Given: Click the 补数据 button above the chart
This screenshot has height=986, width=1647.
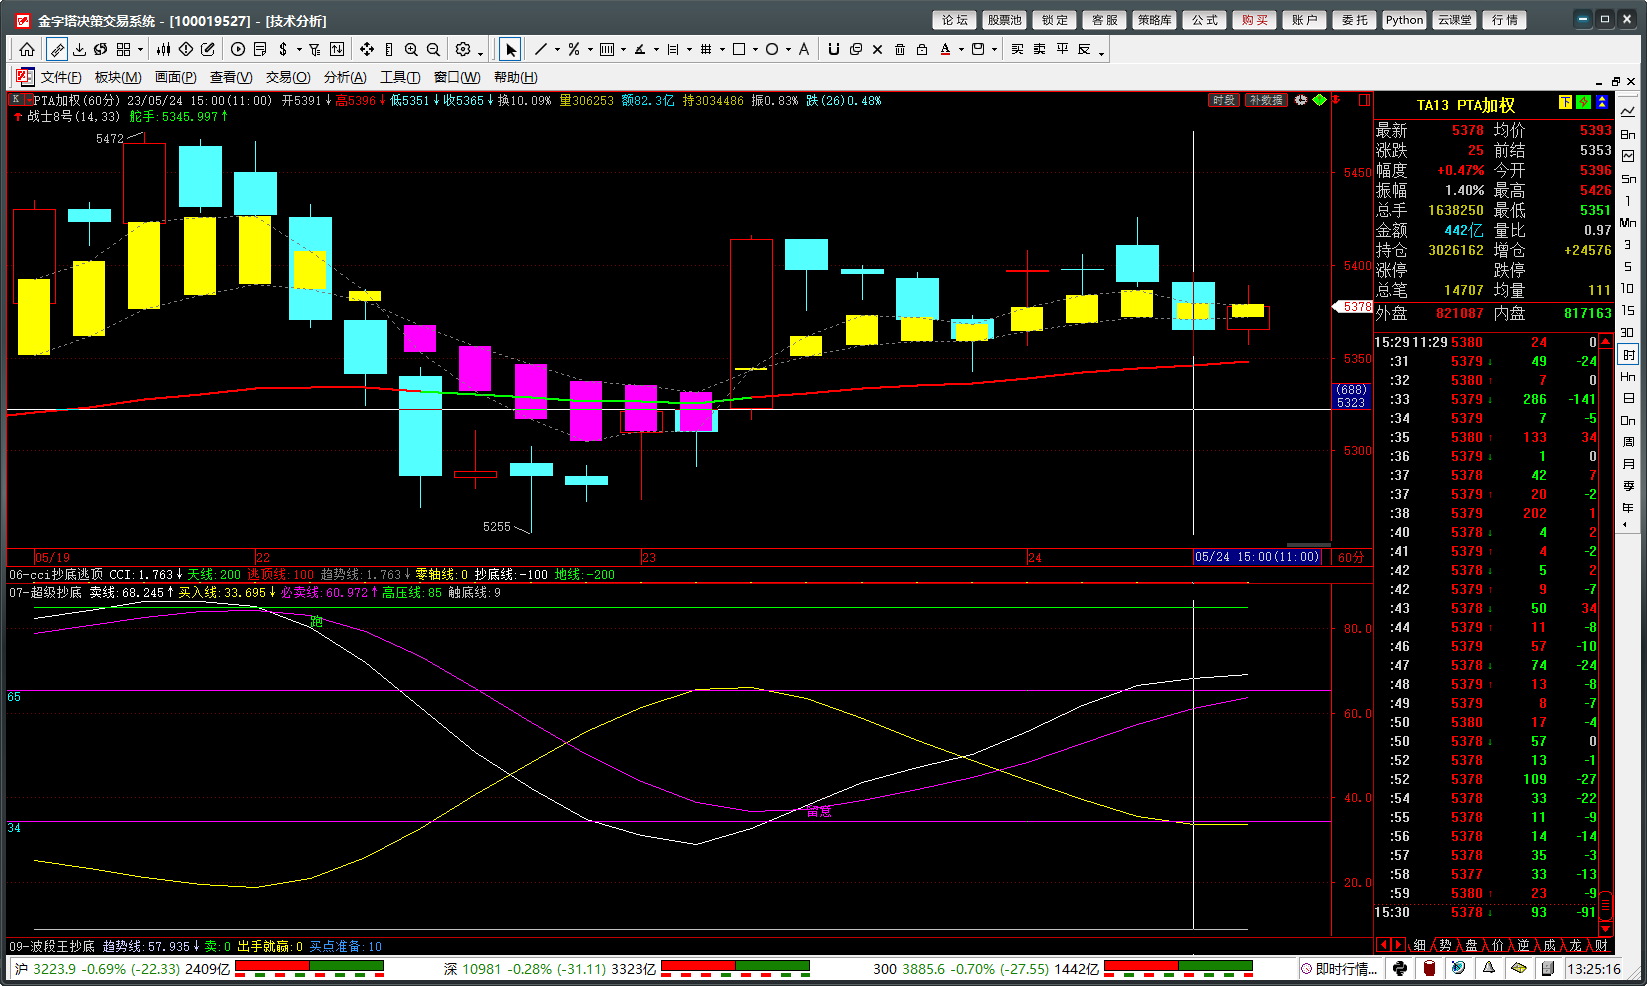Looking at the screenshot, I should tap(1265, 100).
